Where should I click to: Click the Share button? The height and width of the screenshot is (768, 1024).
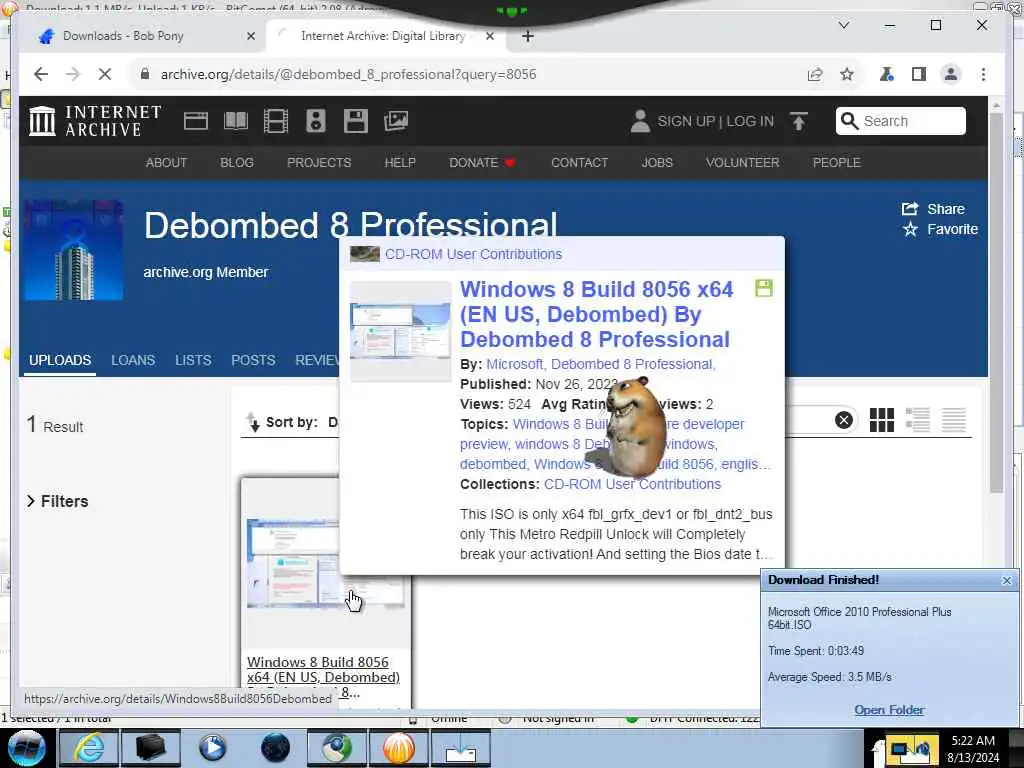pos(933,209)
